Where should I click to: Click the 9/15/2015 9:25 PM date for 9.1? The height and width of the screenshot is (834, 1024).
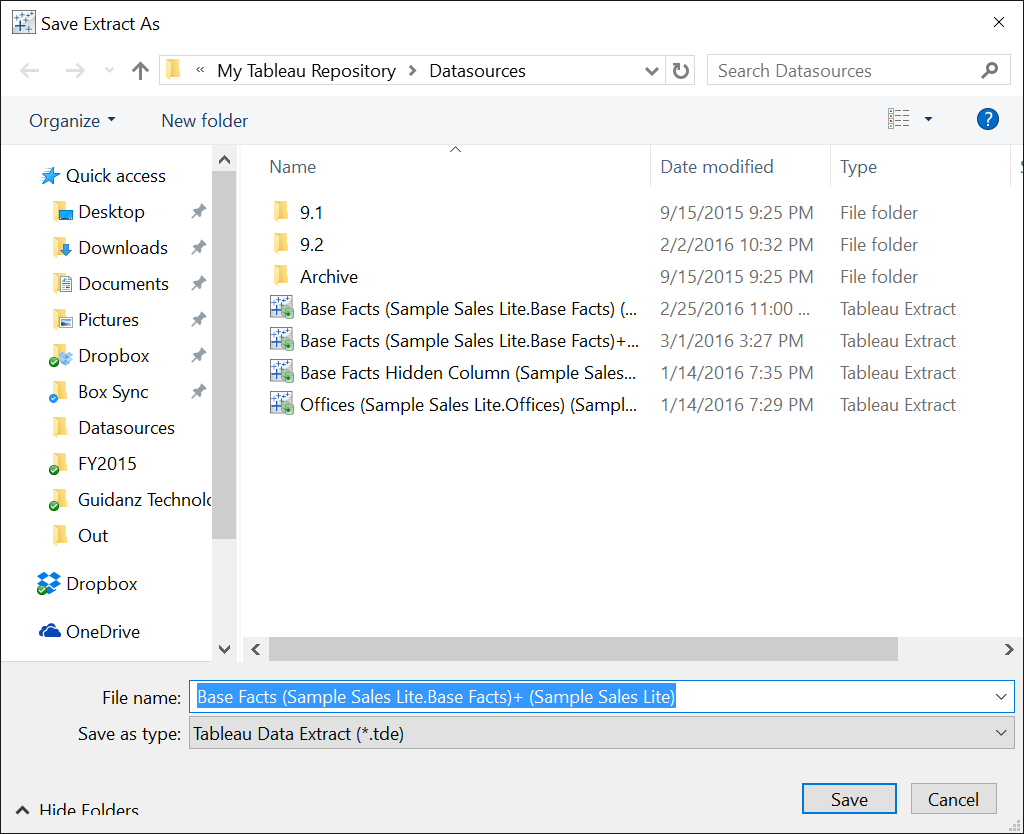click(x=737, y=212)
